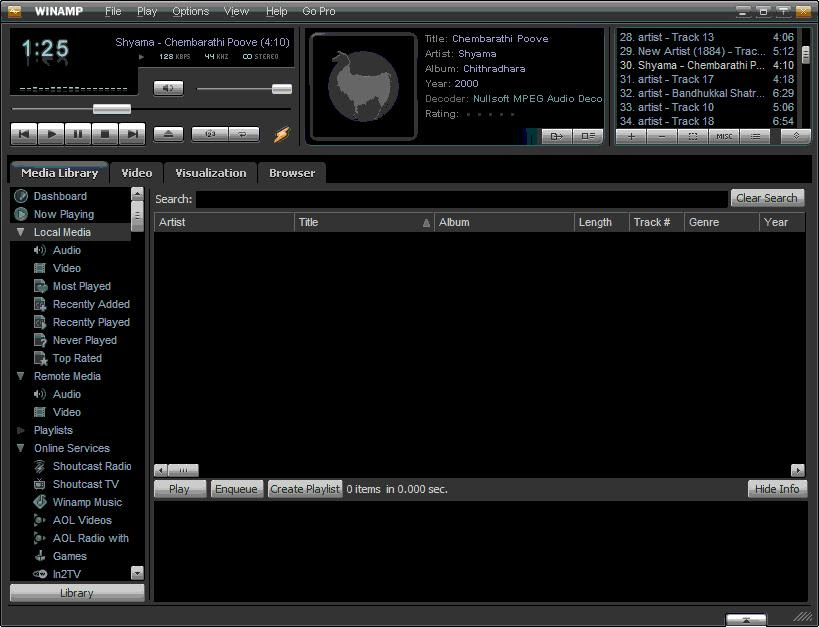Viewport: 819px width, 627px height.
Task: Select playlist entry 28 artist - Track 13
Action: tap(707, 37)
